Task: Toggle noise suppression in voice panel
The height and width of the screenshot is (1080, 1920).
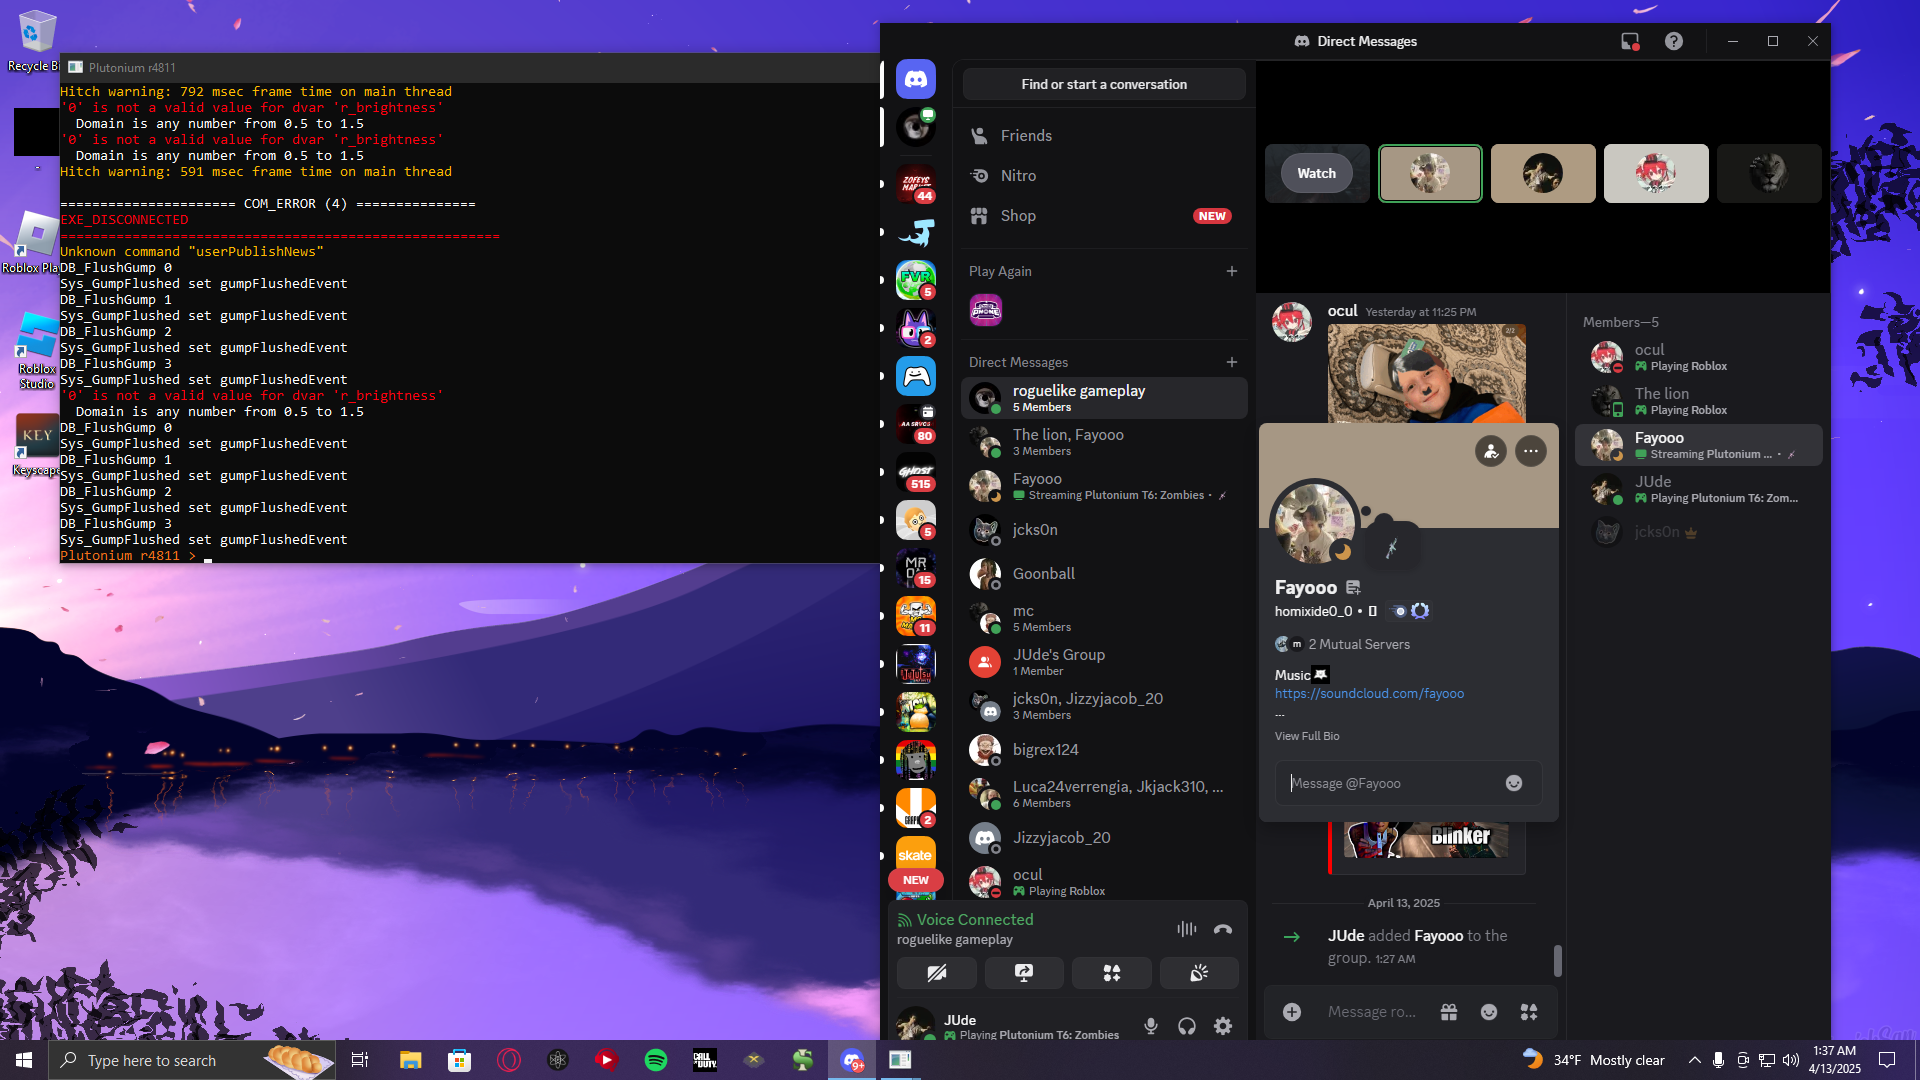Action: 1186,929
